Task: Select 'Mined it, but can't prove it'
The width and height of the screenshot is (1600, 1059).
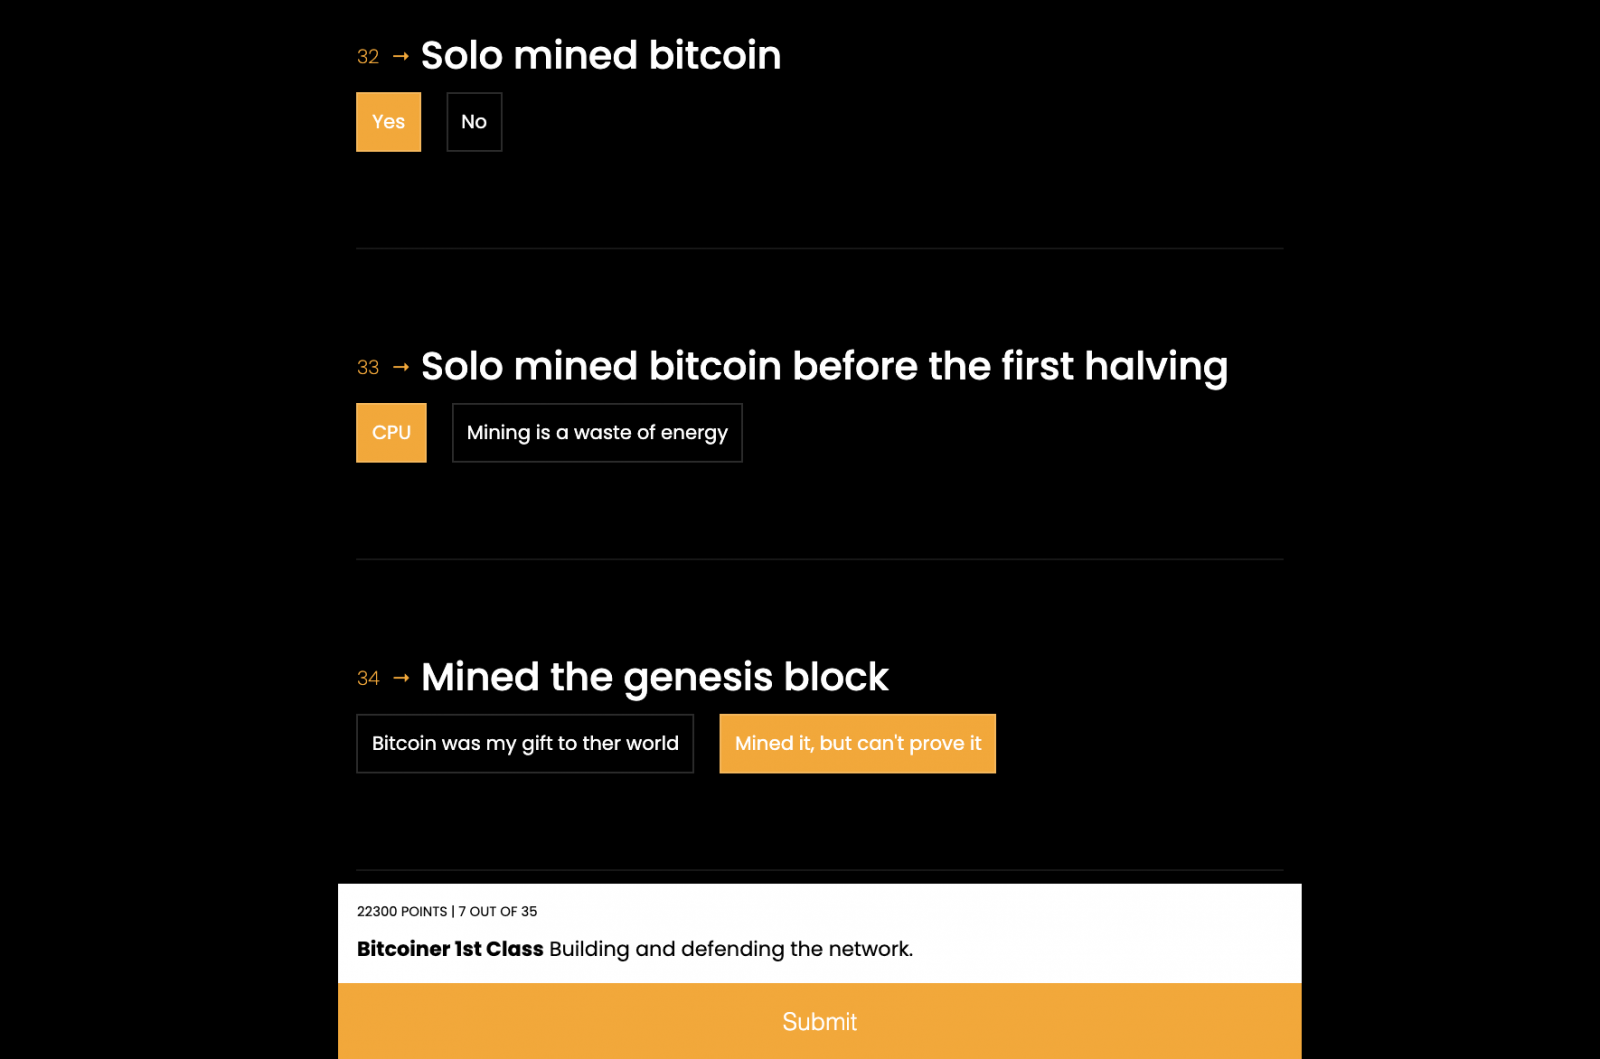Action: tap(857, 744)
